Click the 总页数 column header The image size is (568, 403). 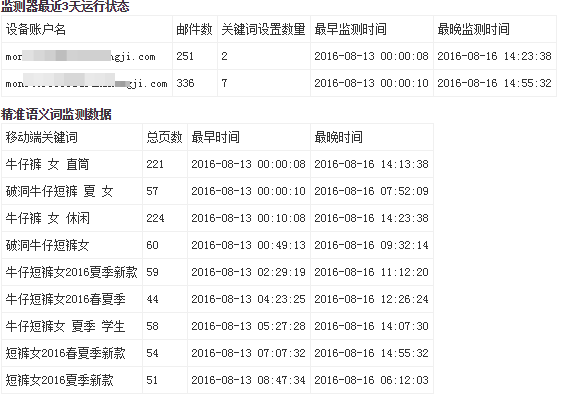tap(164, 137)
